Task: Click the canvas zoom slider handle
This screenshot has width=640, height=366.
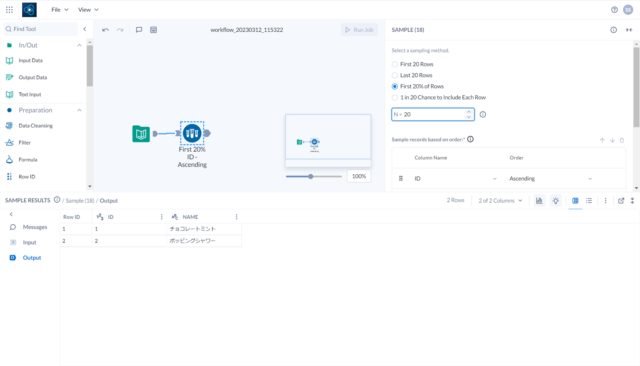Action: coord(311,177)
